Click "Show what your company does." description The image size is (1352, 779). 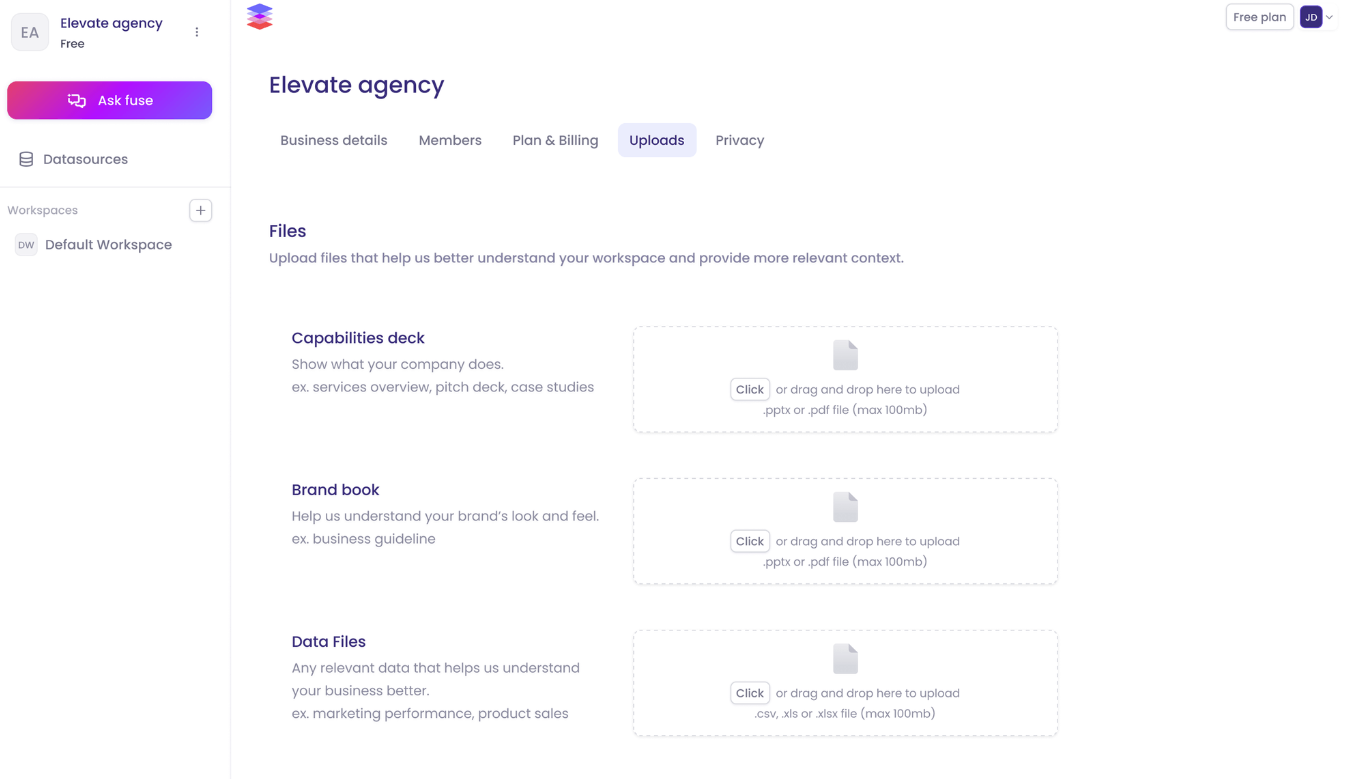click(398, 364)
